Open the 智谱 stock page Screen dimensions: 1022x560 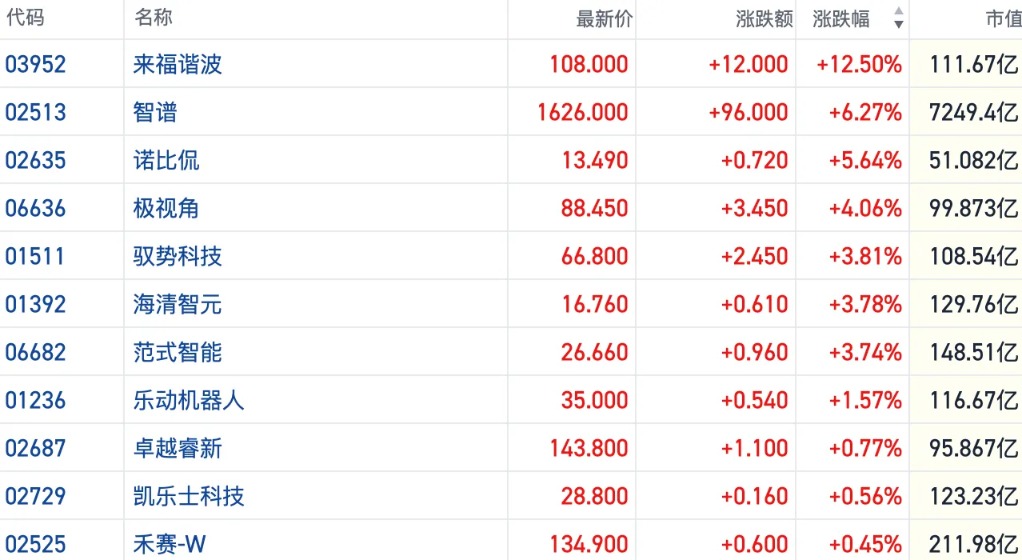click(x=155, y=112)
